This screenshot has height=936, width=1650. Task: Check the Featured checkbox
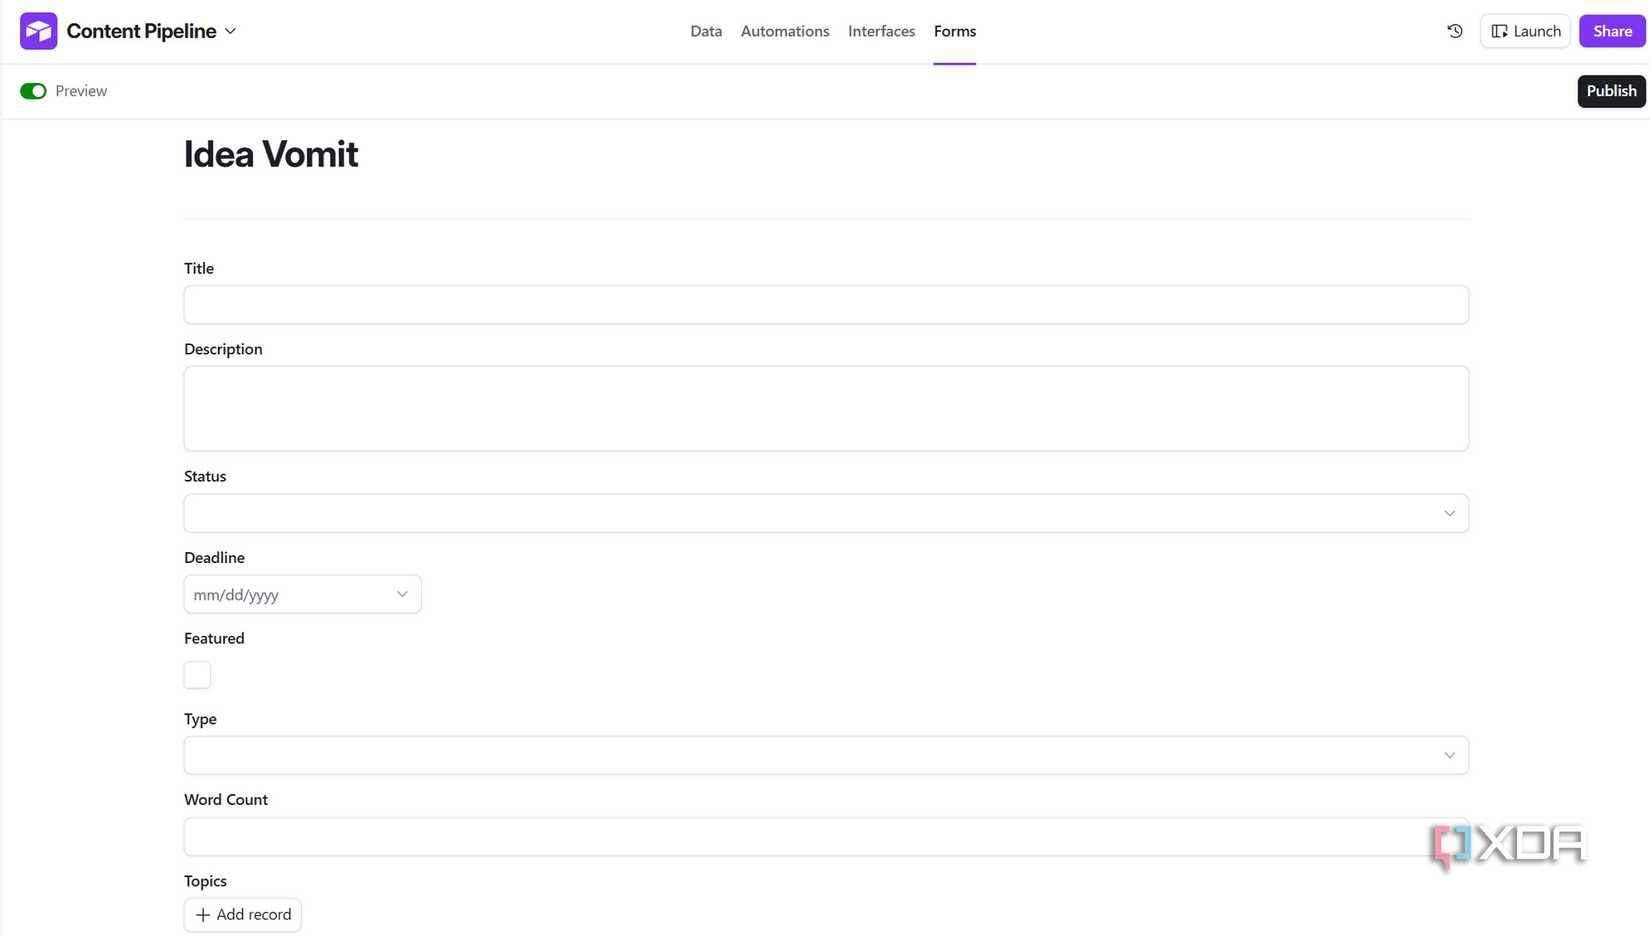click(x=197, y=674)
